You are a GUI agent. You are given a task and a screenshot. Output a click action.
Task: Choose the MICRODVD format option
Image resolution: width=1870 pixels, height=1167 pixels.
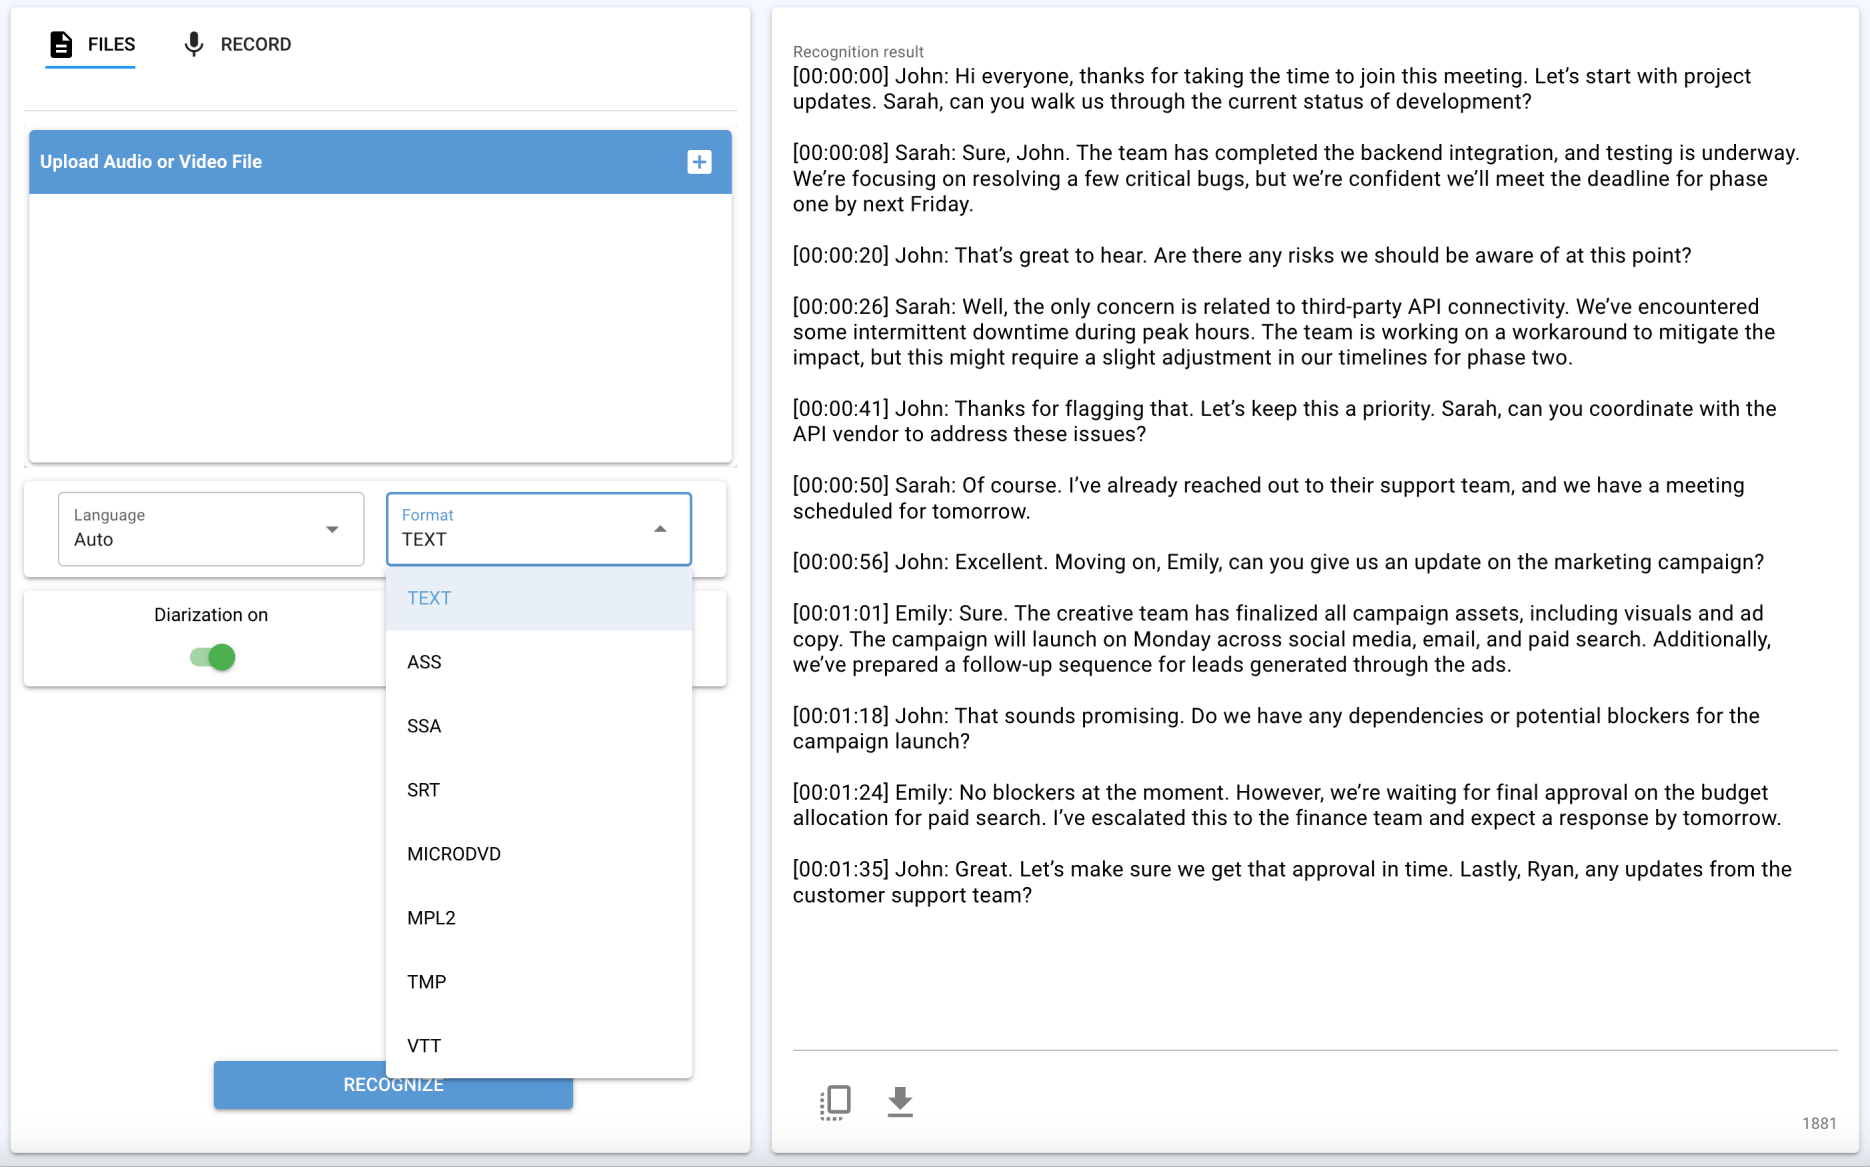click(453, 853)
